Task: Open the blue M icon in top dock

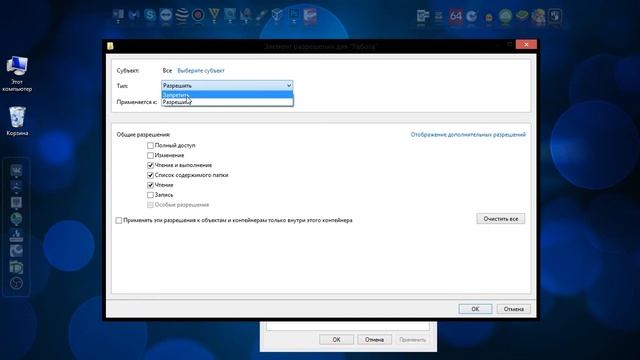Action: pos(134,15)
